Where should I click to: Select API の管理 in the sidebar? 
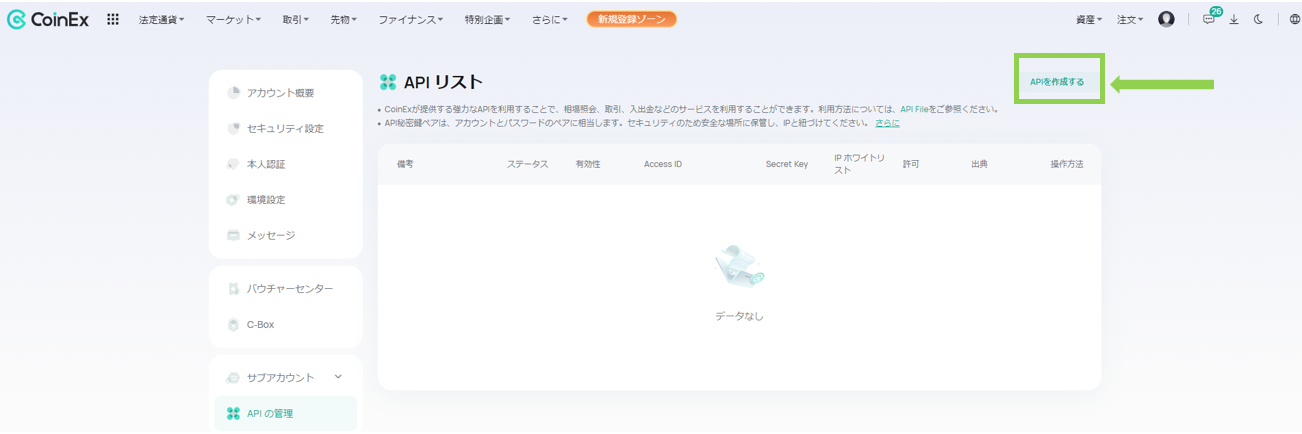click(x=270, y=413)
